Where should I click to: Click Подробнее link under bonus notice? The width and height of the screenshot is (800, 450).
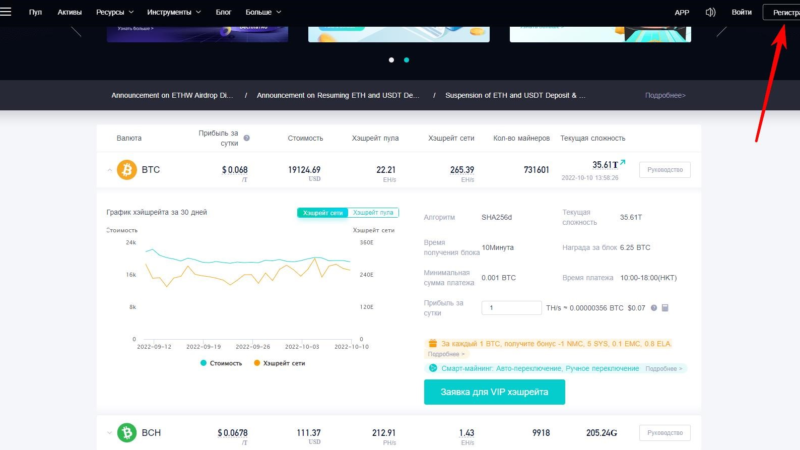tap(446, 354)
